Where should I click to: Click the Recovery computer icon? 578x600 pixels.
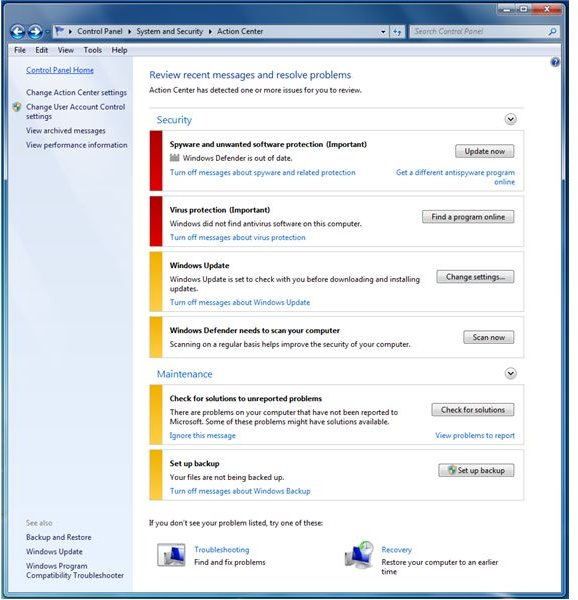359,555
